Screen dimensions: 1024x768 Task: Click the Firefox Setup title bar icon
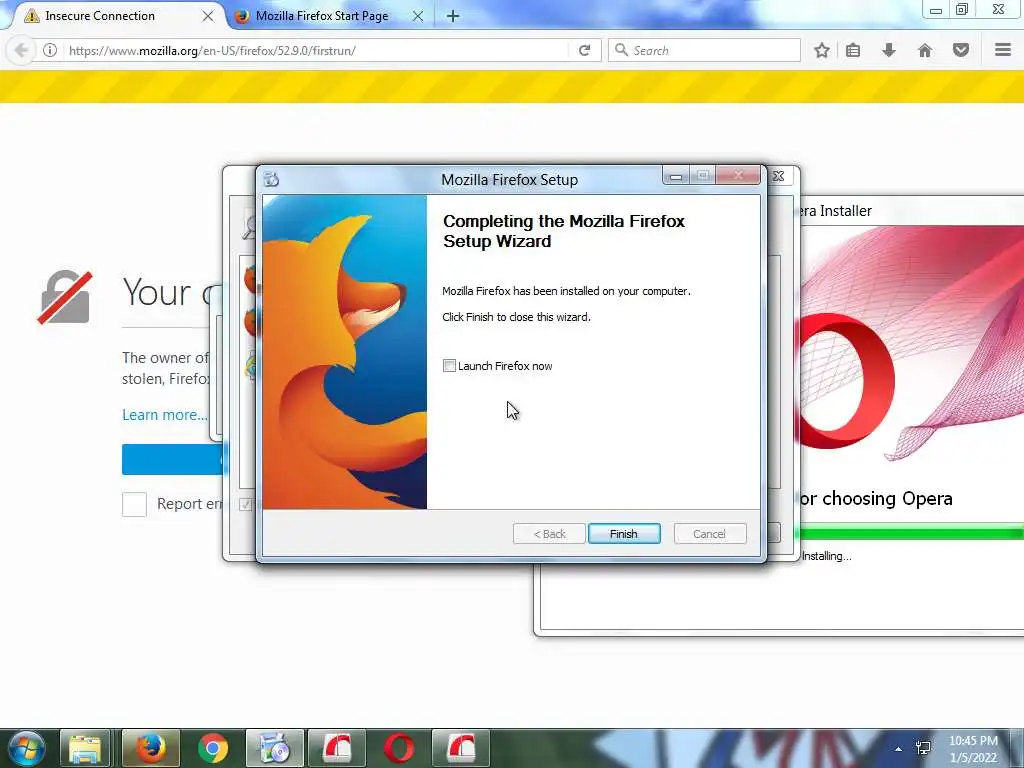272,179
